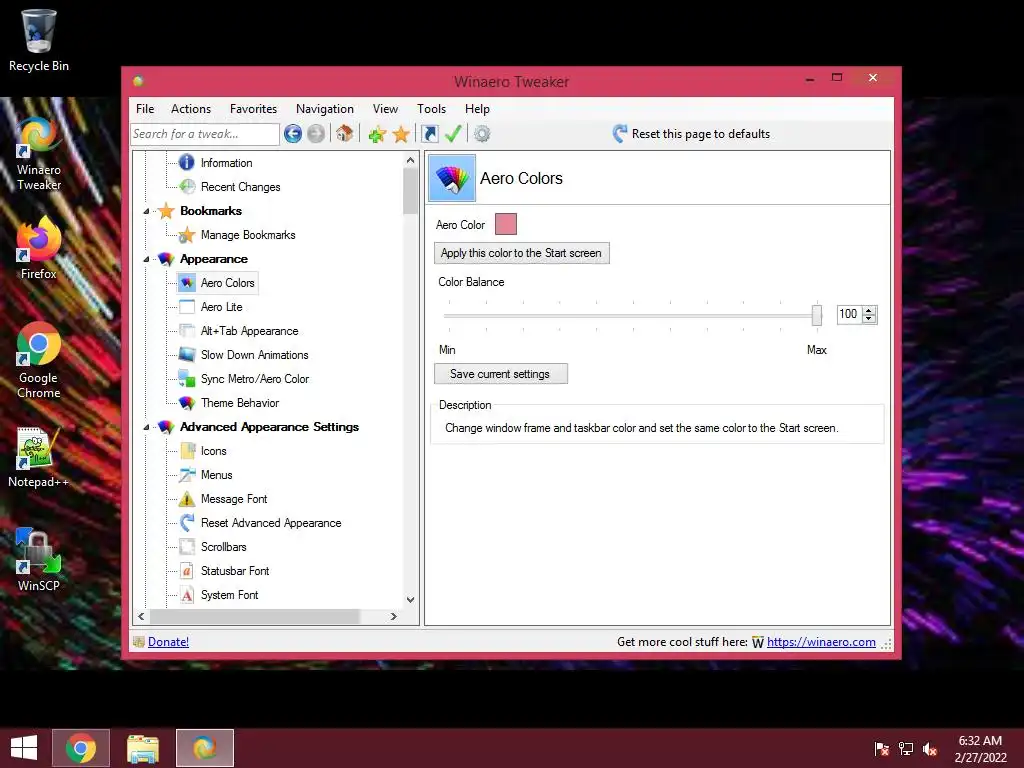The image size is (1024, 768).
Task: Click the Color Balance slider thumb
Action: [816, 315]
